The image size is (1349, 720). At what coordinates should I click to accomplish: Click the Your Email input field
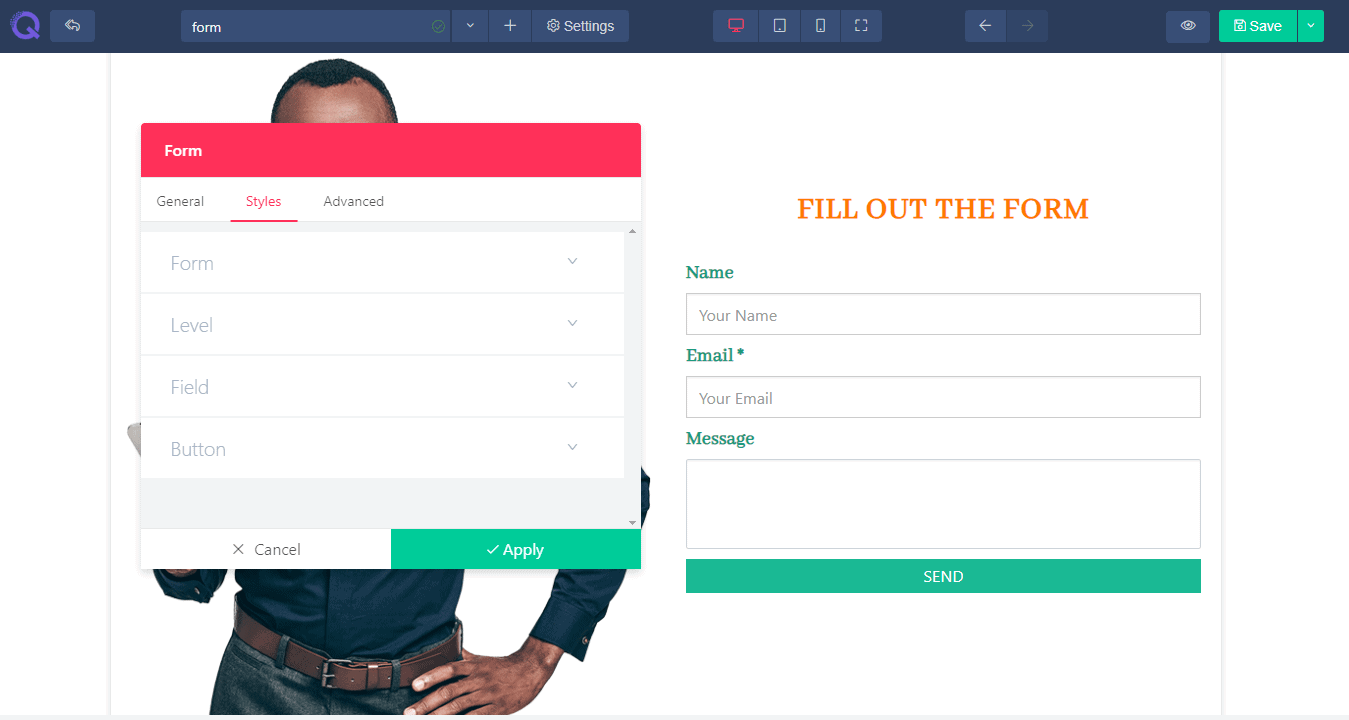[943, 397]
